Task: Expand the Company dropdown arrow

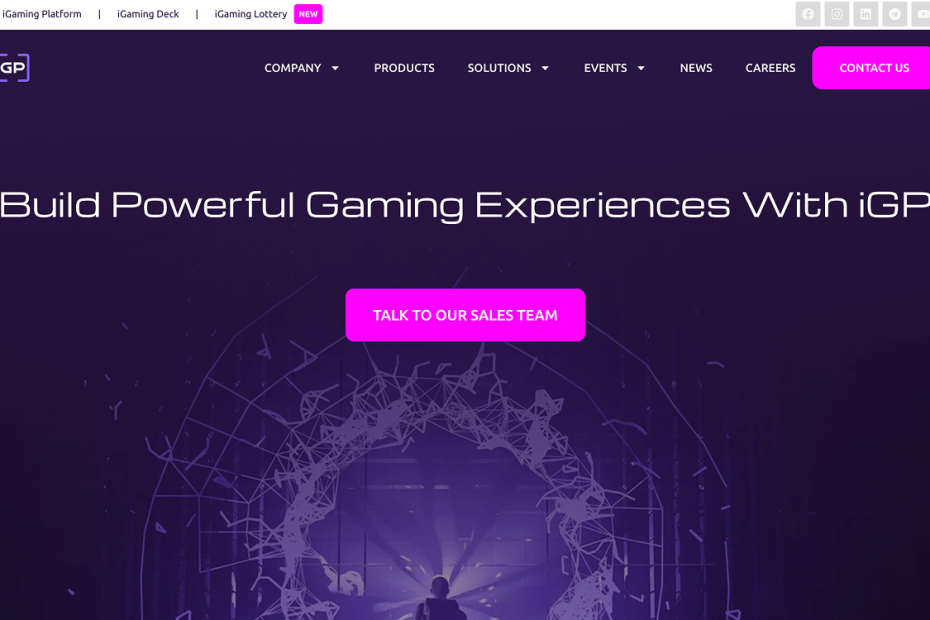Action: 335,68
